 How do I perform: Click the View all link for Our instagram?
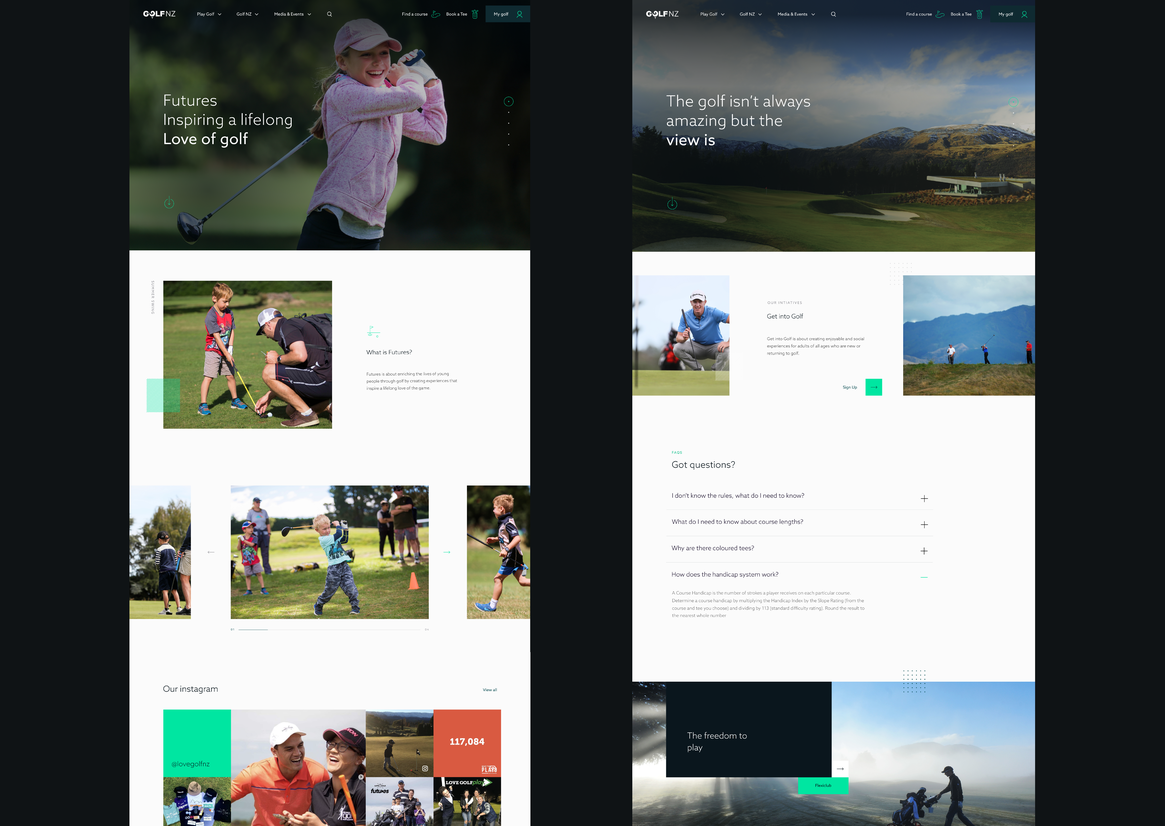point(489,690)
